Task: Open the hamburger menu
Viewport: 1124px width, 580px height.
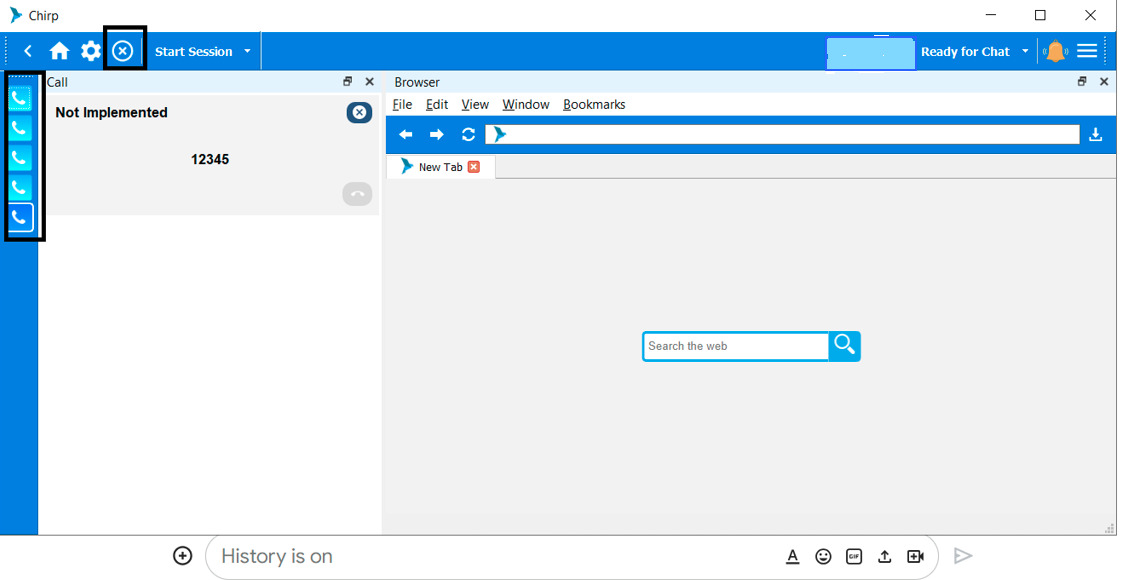Action: coord(1087,51)
